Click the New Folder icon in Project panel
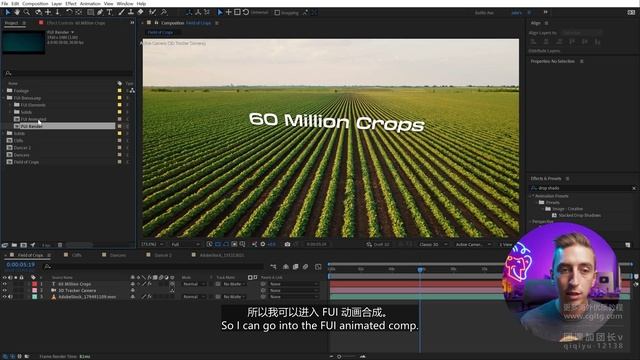 click(14, 245)
